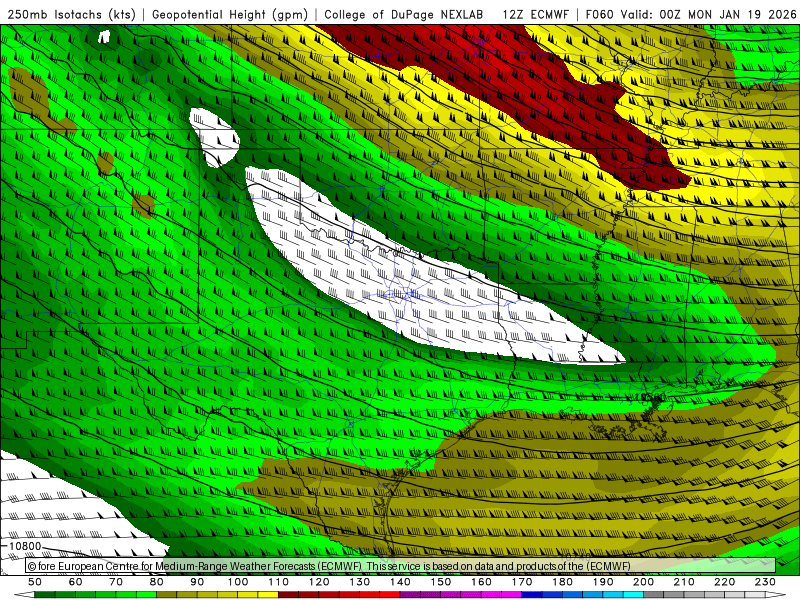Click the '90' value on the color scale
Screen dimensions: 800x600
(x=197, y=582)
